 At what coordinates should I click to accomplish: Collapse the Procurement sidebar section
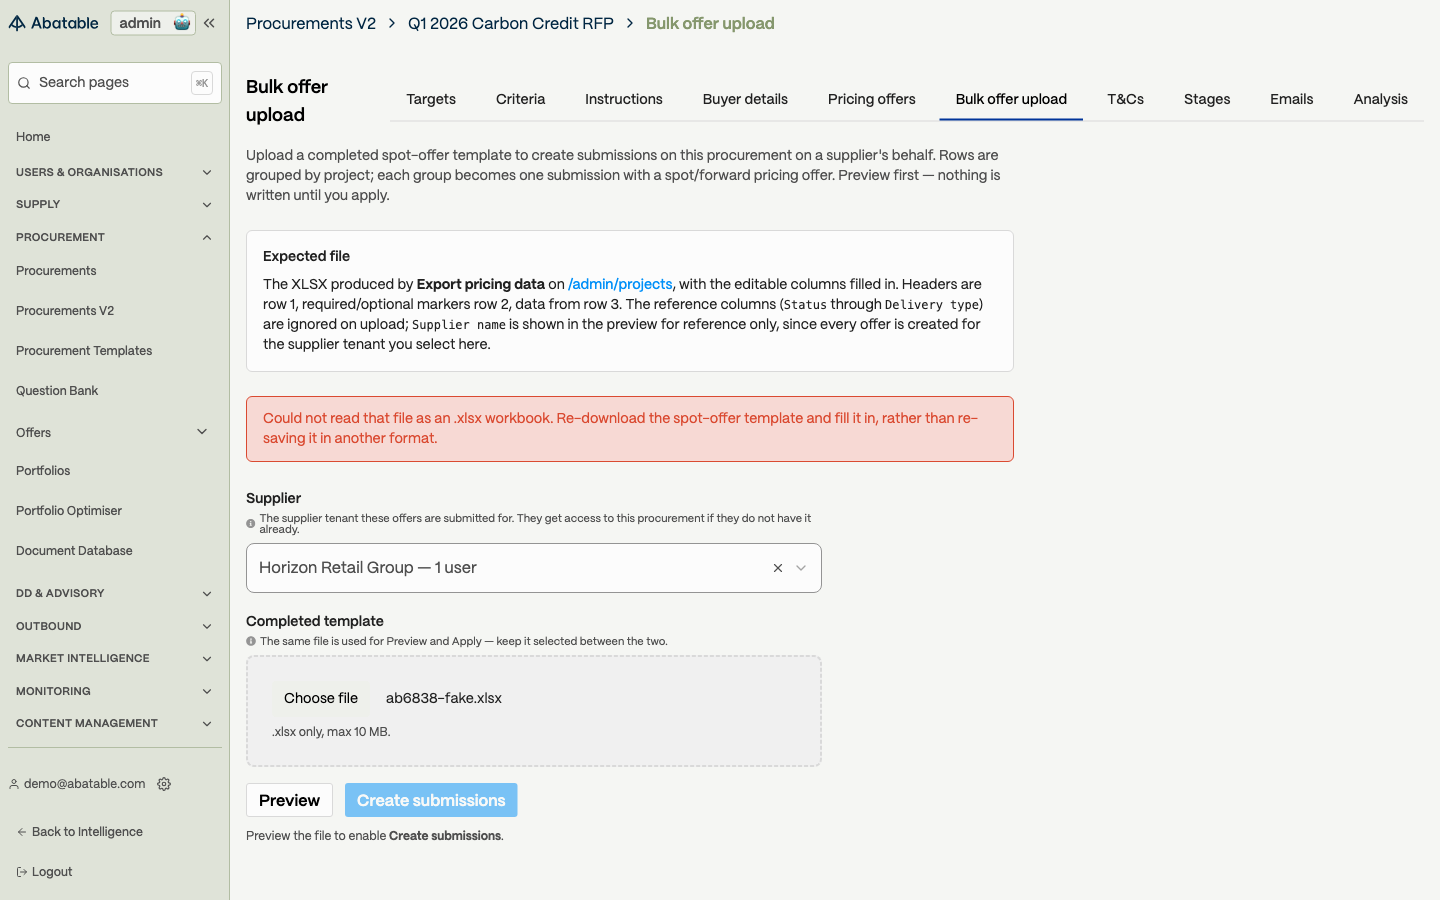[x=207, y=237]
